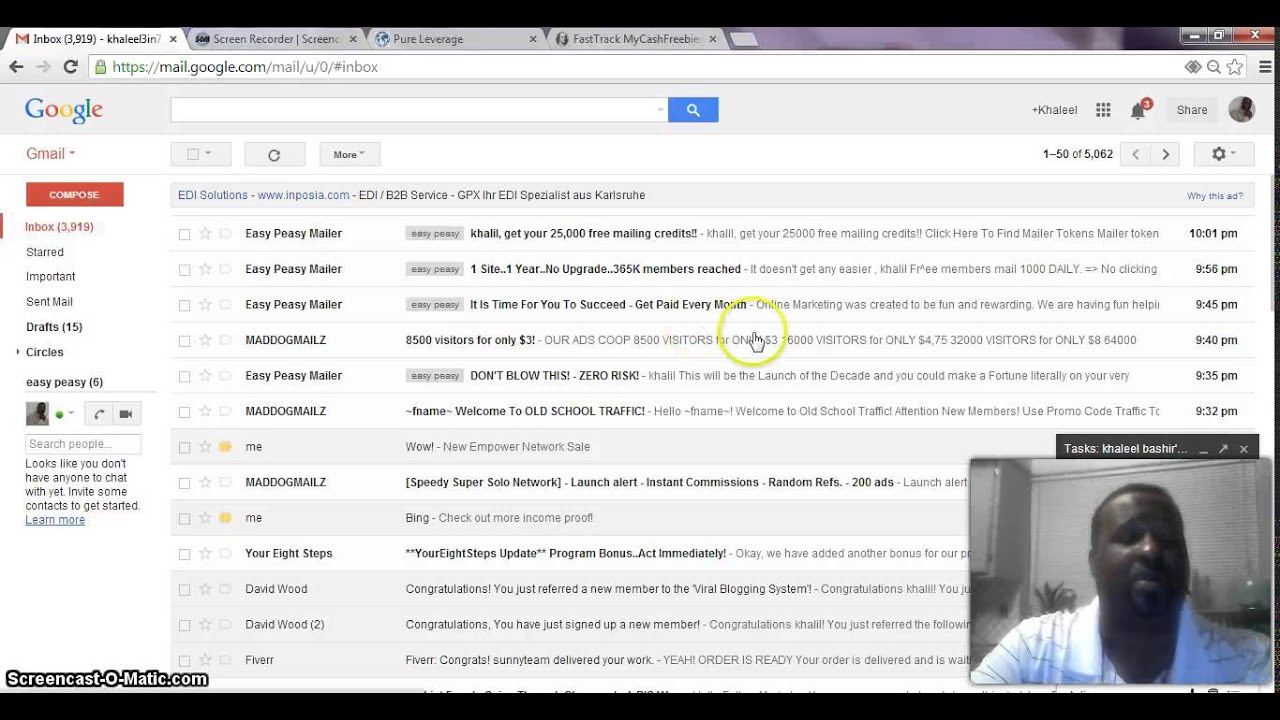Image resolution: width=1280 pixels, height=720 pixels.
Task: Star the Fiverr email
Action: (205, 660)
